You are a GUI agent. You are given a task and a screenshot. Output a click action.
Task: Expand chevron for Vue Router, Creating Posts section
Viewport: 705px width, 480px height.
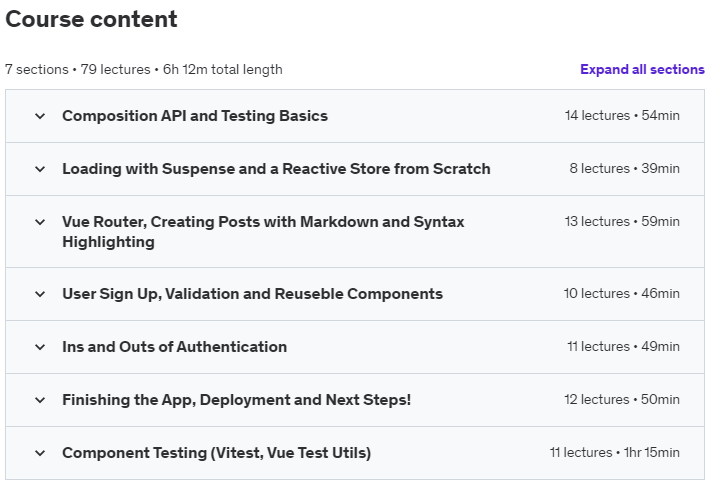coord(40,222)
